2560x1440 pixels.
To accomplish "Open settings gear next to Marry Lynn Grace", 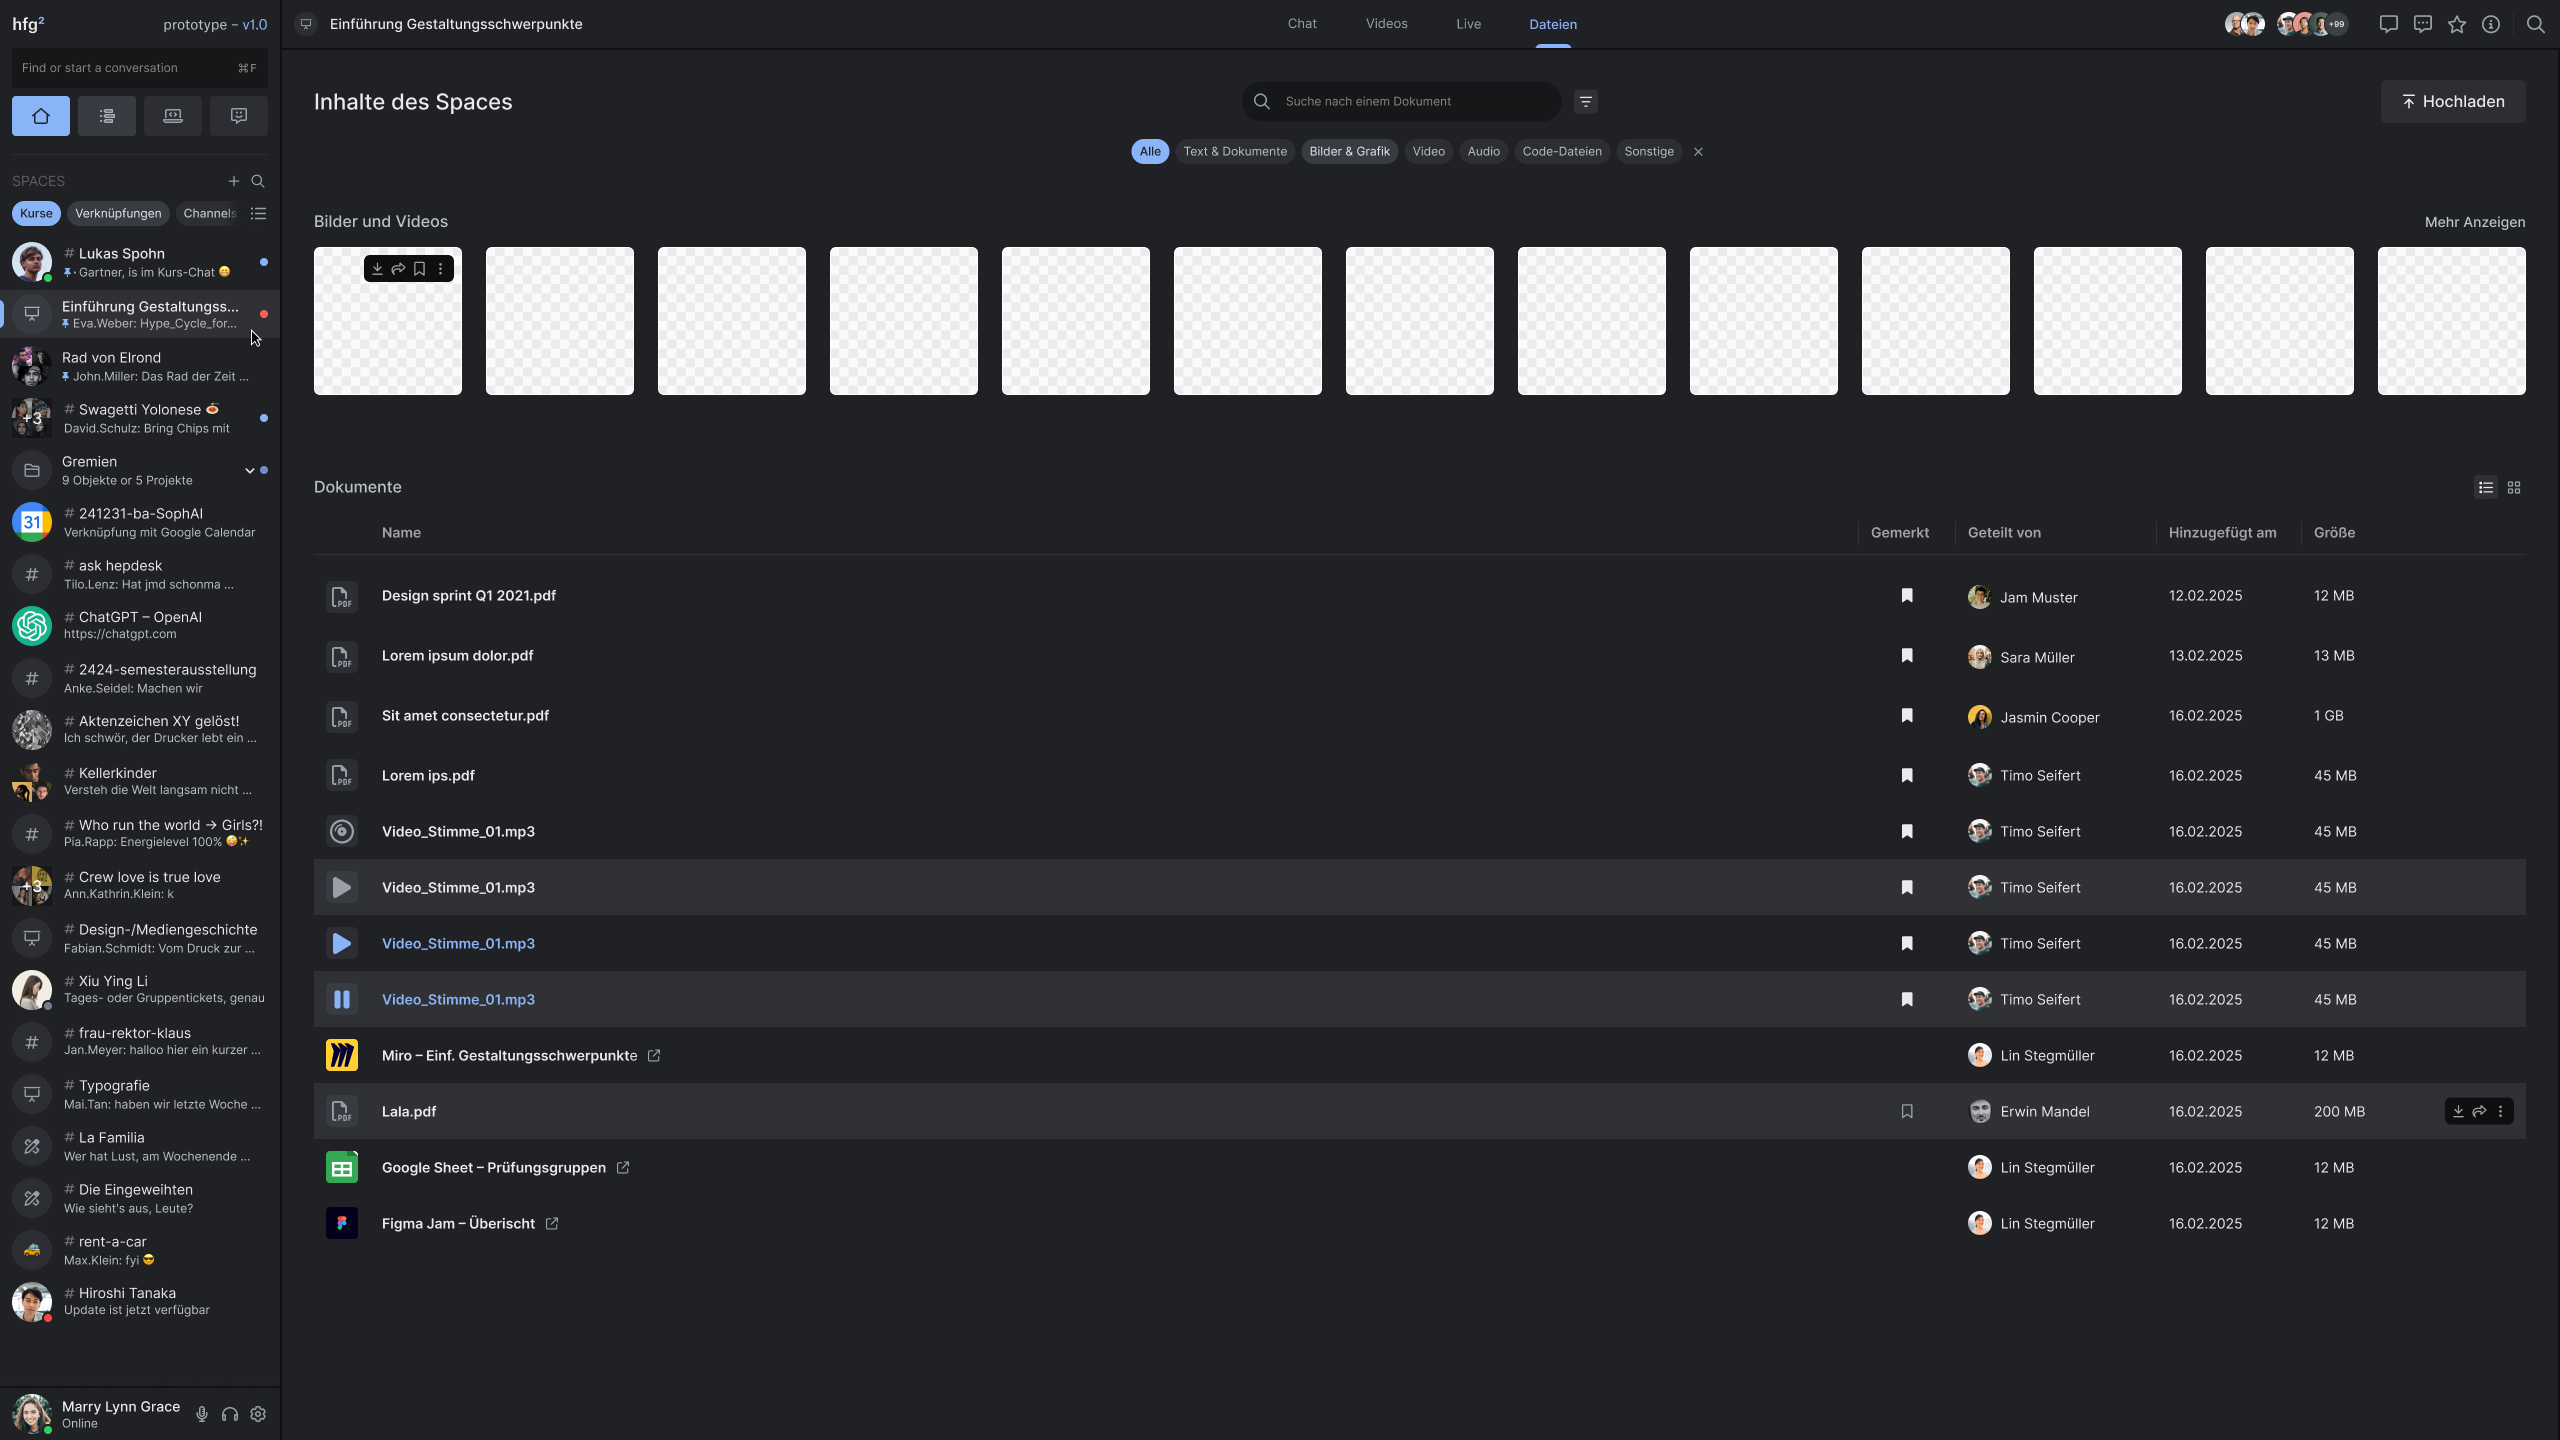I will pyautogui.click(x=258, y=1414).
